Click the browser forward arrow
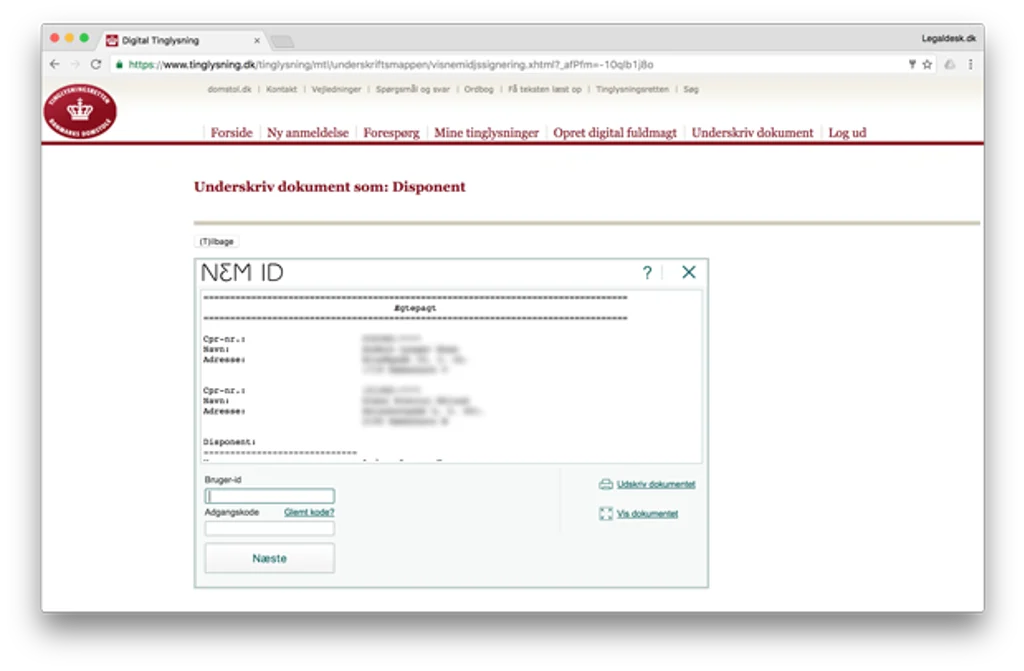The width and height of the screenshot is (1024, 671). click(75, 64)
